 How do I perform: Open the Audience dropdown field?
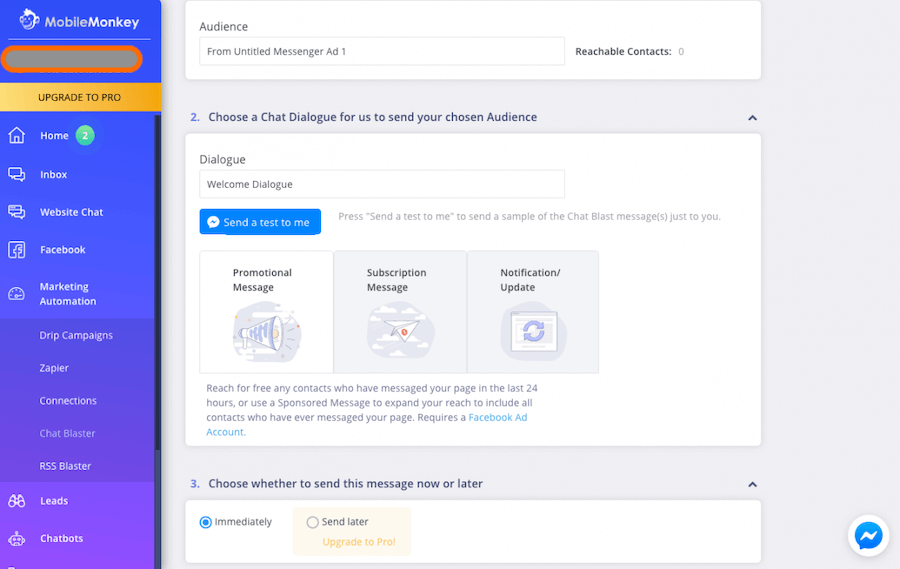click(x=382, y=51)
